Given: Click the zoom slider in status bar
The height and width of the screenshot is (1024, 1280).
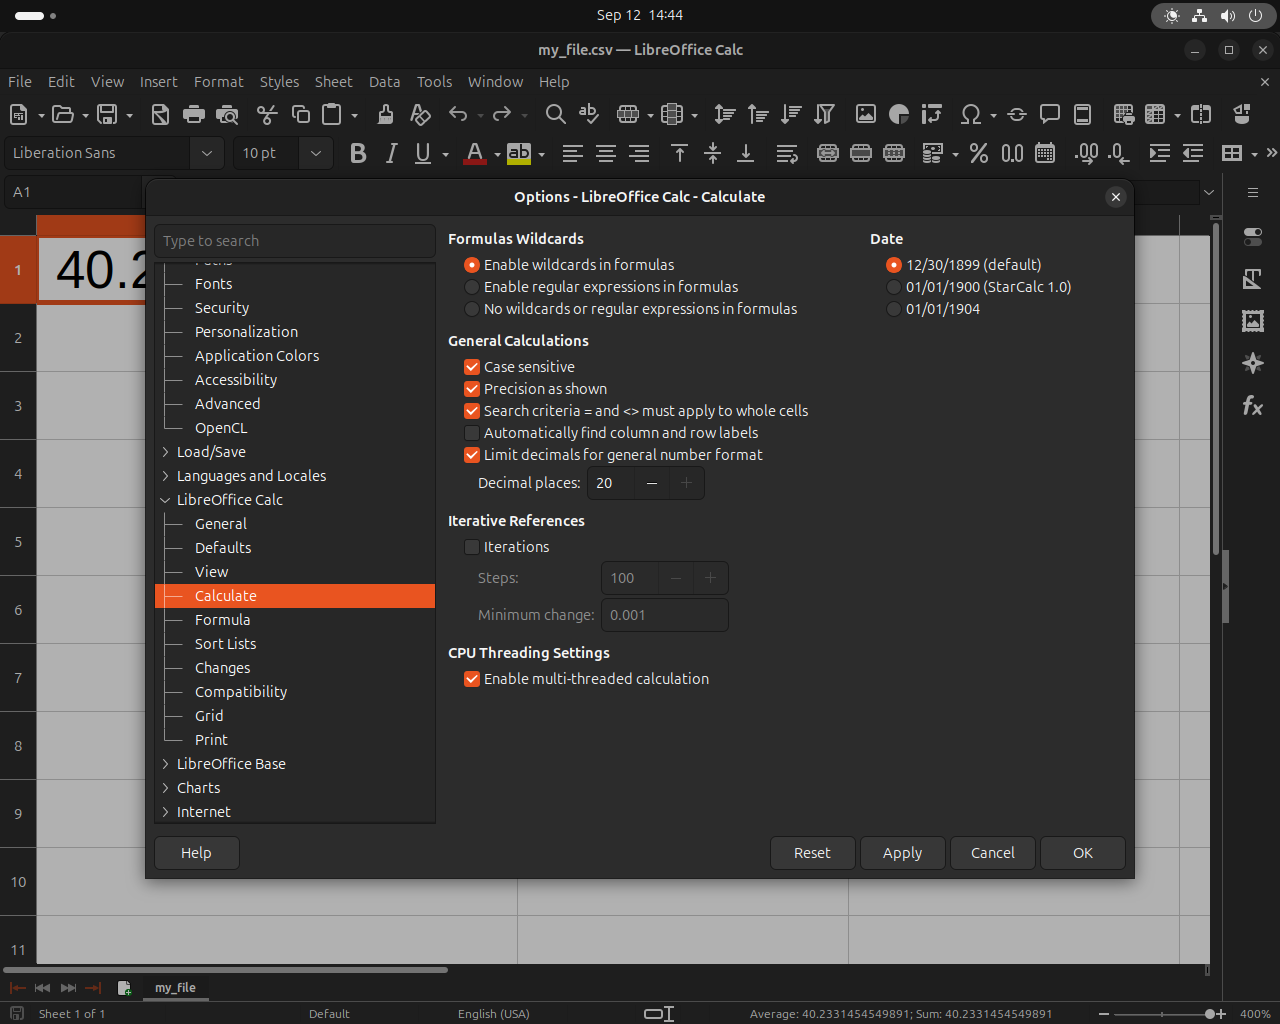Looking at the screenshot, I should tap(1162, 1014).
